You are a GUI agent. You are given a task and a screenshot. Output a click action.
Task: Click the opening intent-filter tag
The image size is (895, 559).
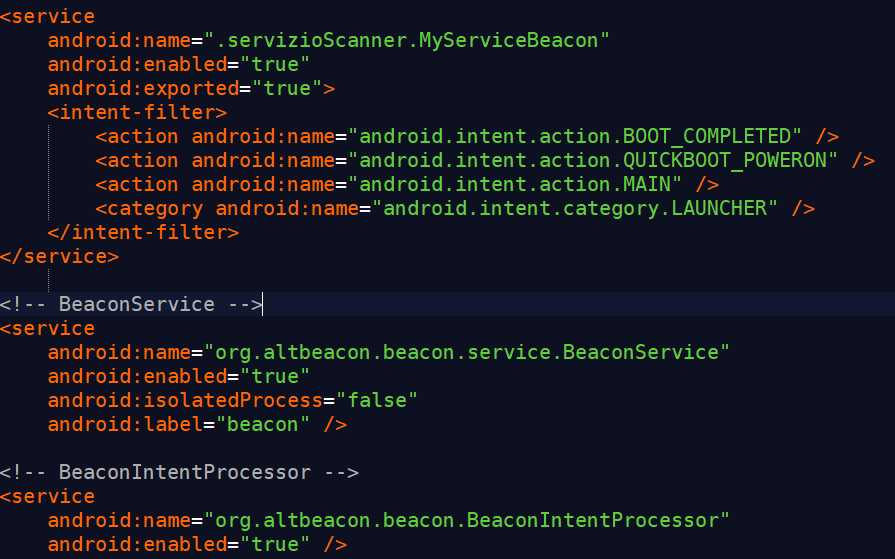[137, 112]
